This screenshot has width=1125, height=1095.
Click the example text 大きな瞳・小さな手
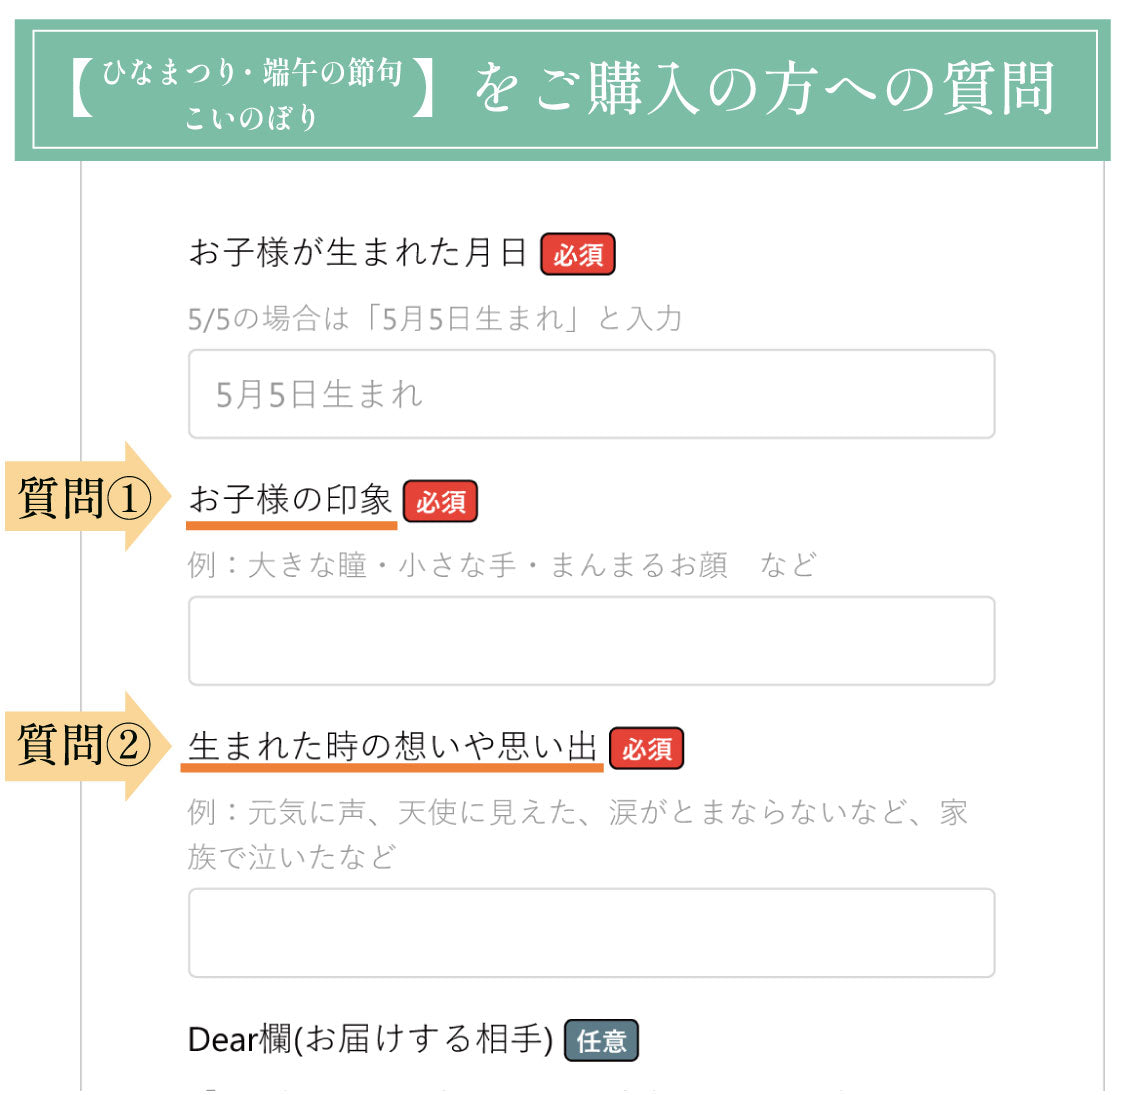[382, 565]
